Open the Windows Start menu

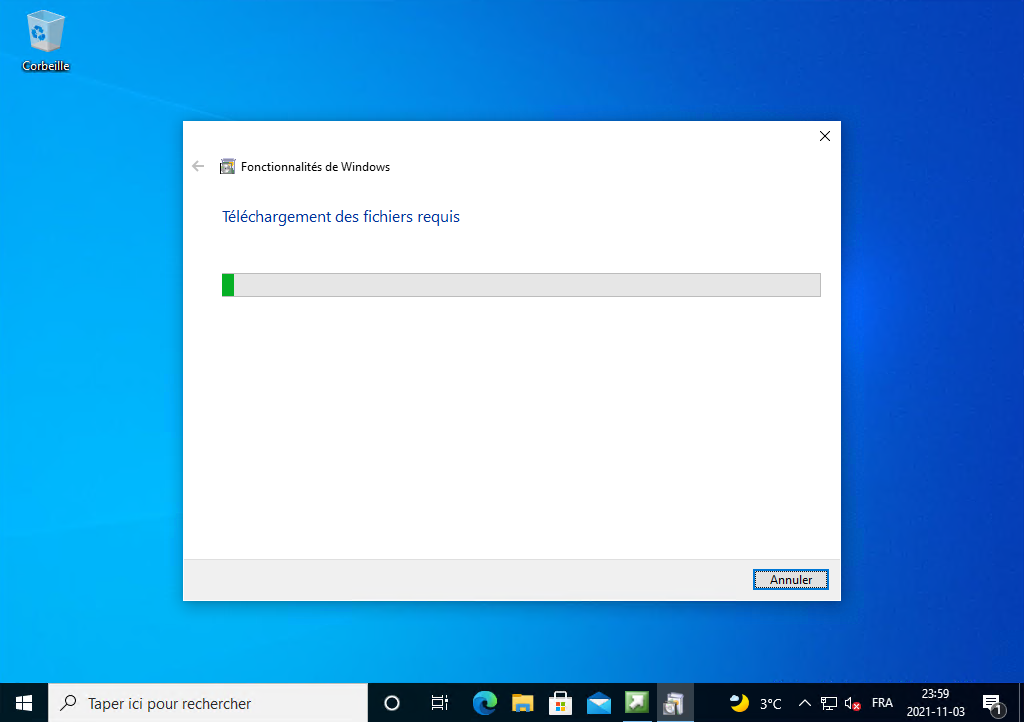tap(24, 703)
